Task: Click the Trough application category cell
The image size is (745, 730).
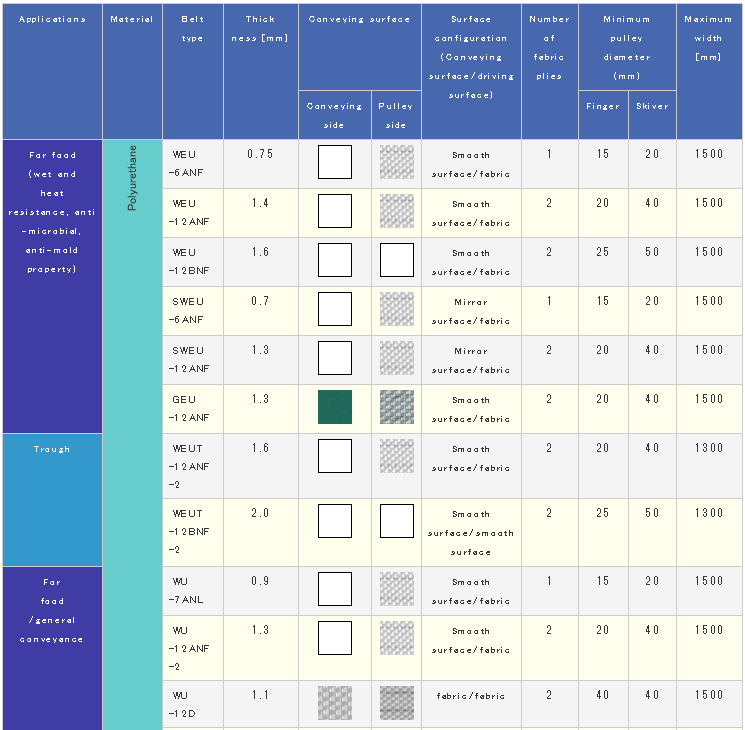Action: click(52, 450)
